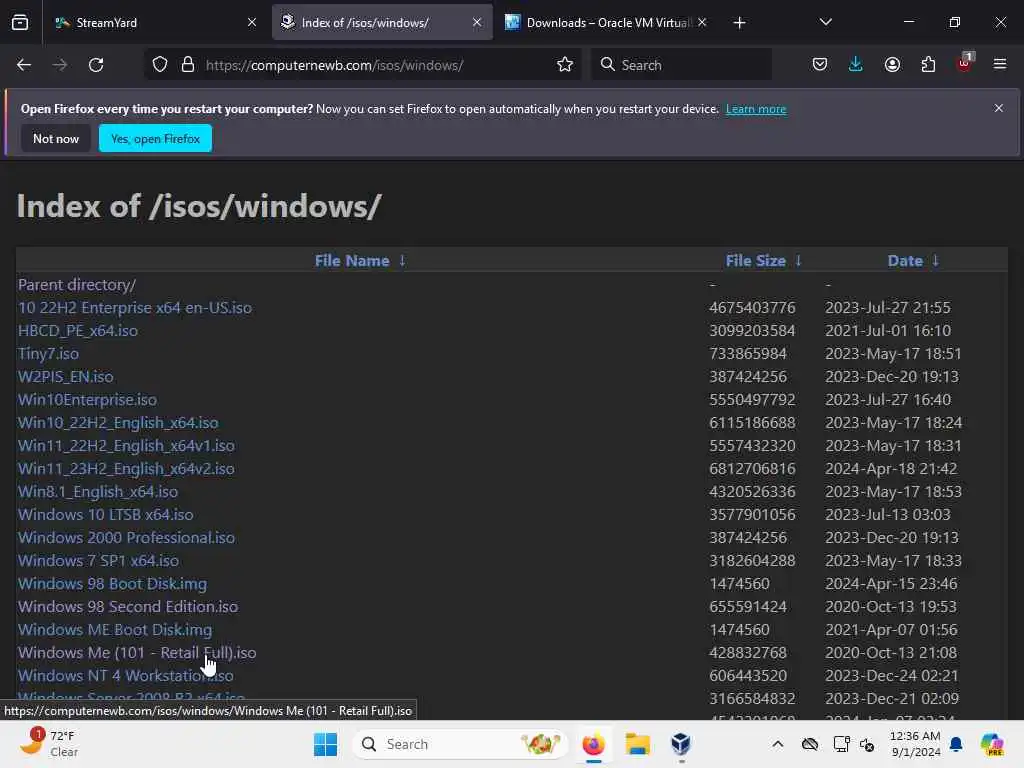Click the site security padlock icon
1024x768 pixels.
click(x=188, y=65)
